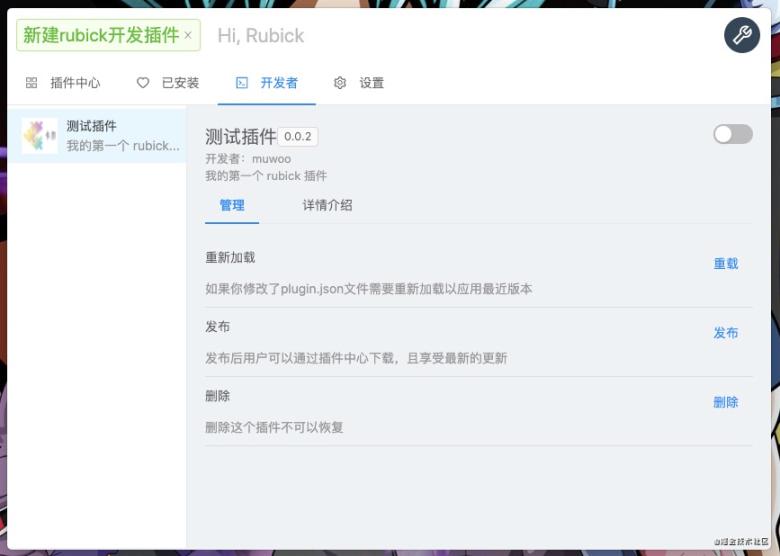Click the 删除 link to delete plugin
780x556 pixels.
click(x=725, y=402)
